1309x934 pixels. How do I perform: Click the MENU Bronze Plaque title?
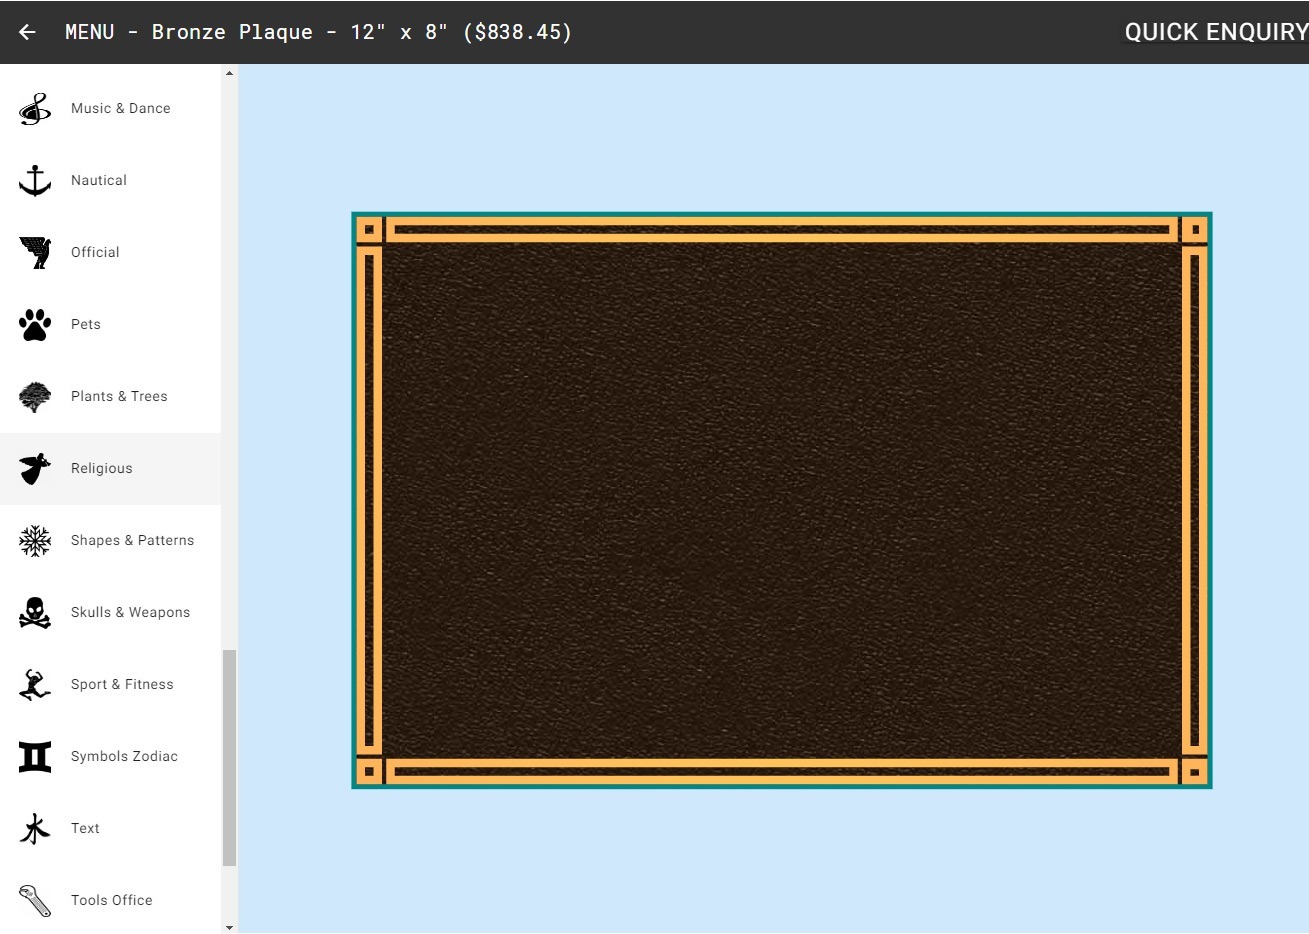[x=318, y=32]
